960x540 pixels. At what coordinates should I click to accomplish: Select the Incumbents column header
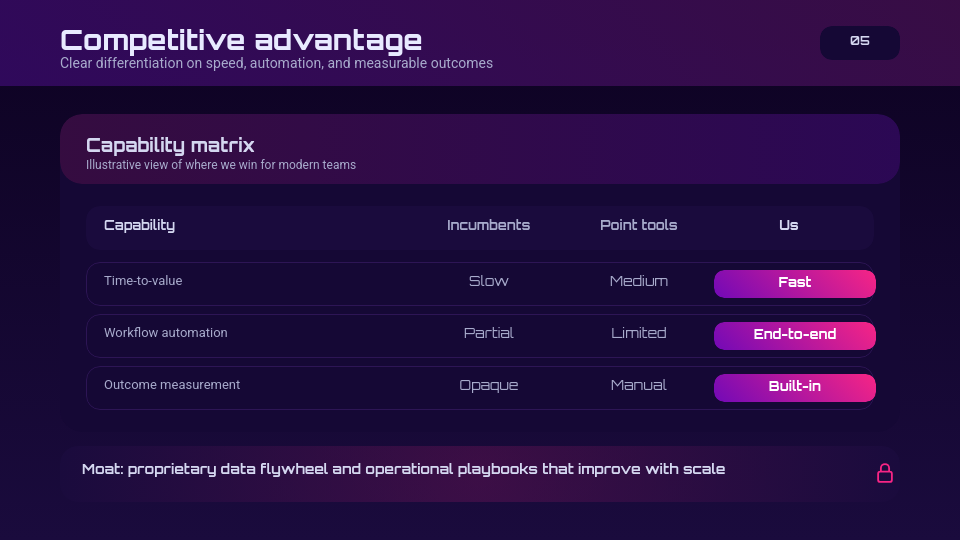click(x=488, y=225)
